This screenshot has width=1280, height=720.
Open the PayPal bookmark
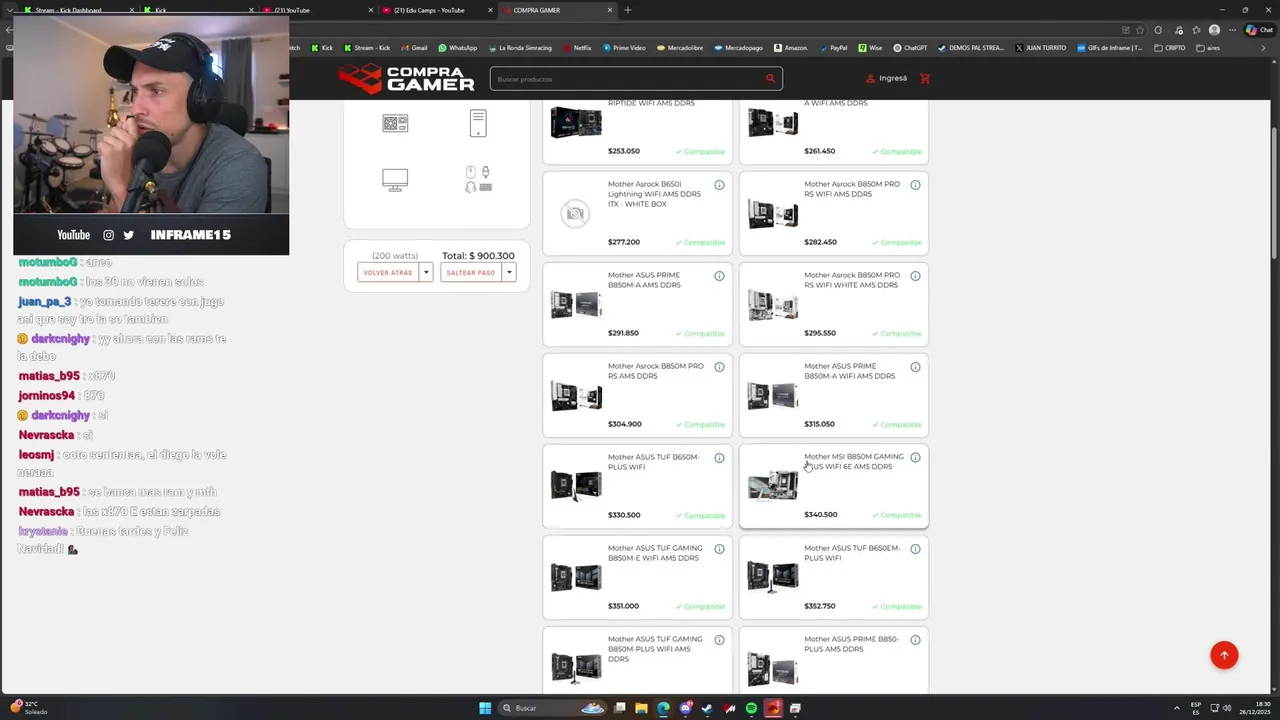pos(833,48)
